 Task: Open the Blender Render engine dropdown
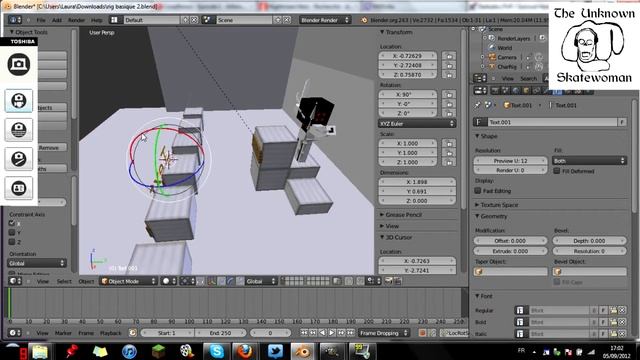(324, 20)
